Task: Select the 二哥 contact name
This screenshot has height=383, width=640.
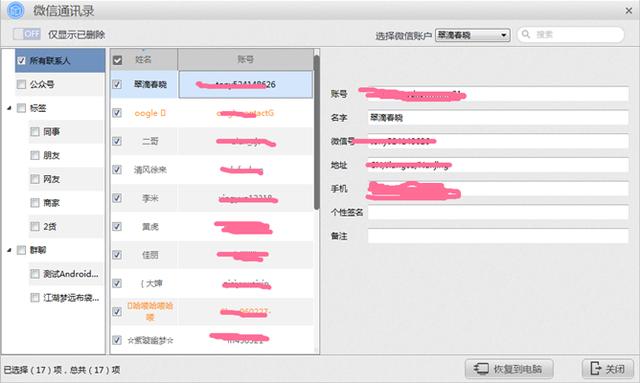Action: coord(150,141)
